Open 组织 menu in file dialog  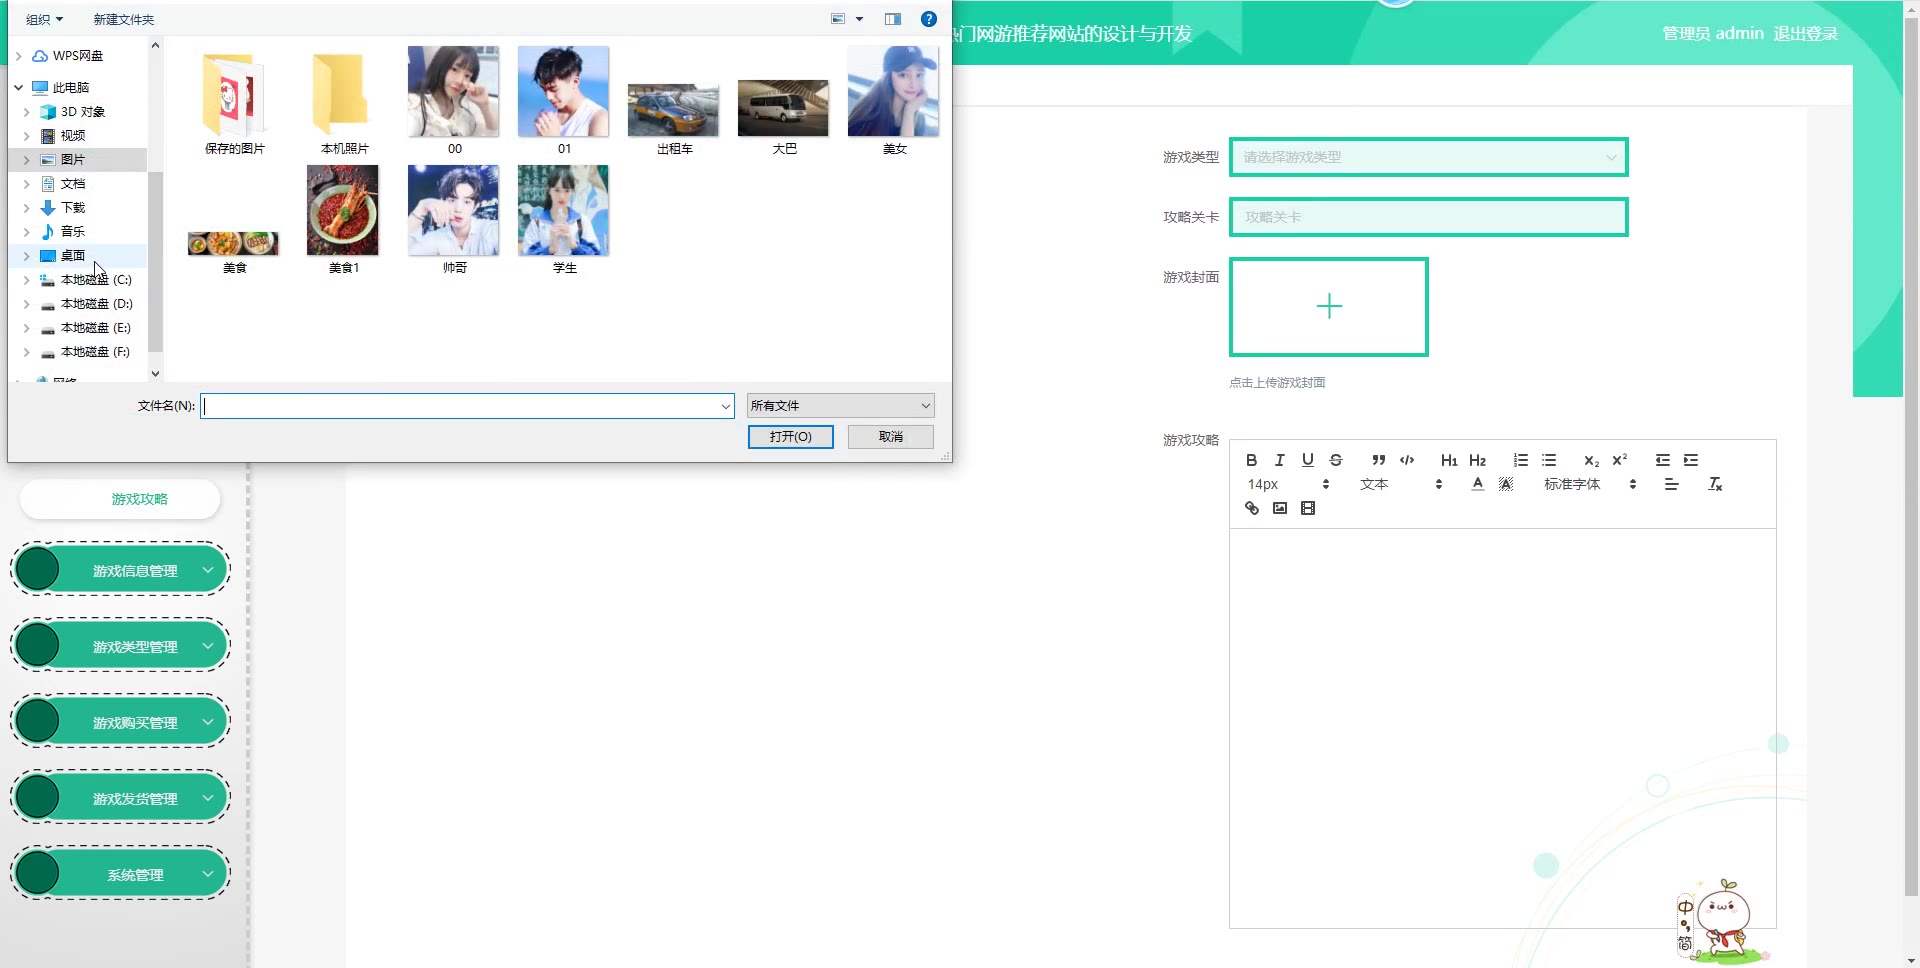click(x=44, y=19)
